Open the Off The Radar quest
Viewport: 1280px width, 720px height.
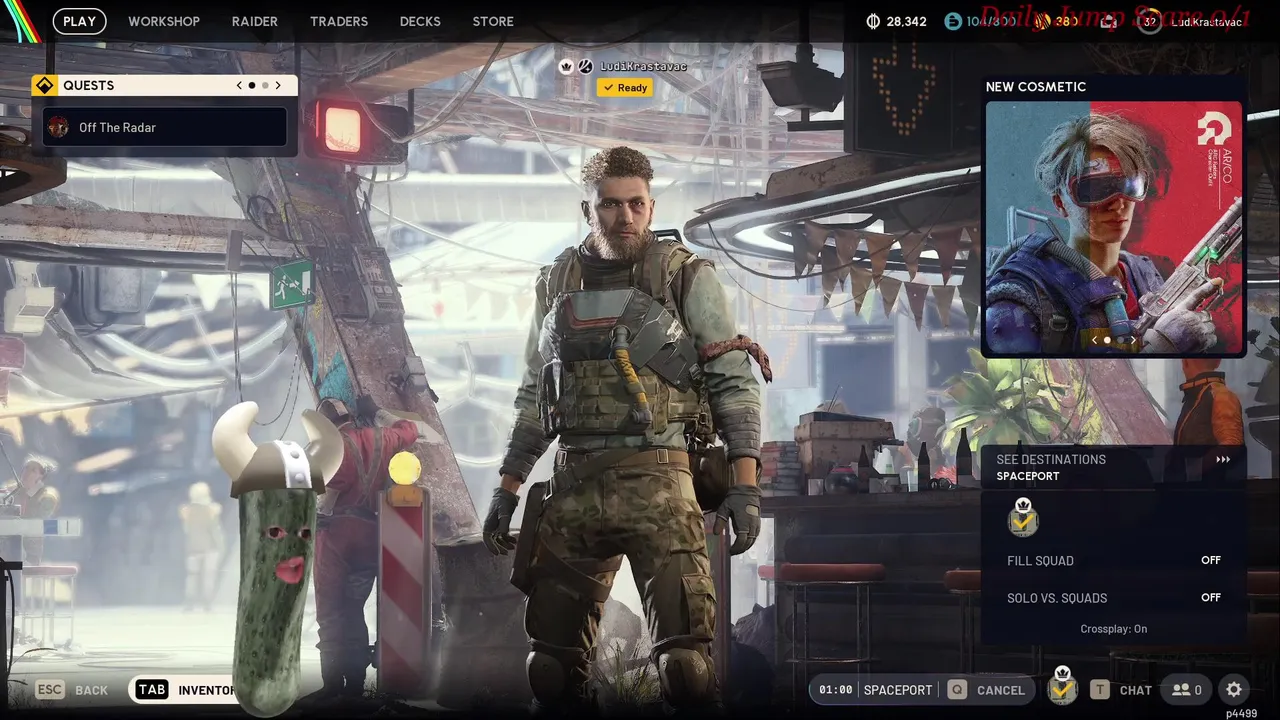pos(165,127)
